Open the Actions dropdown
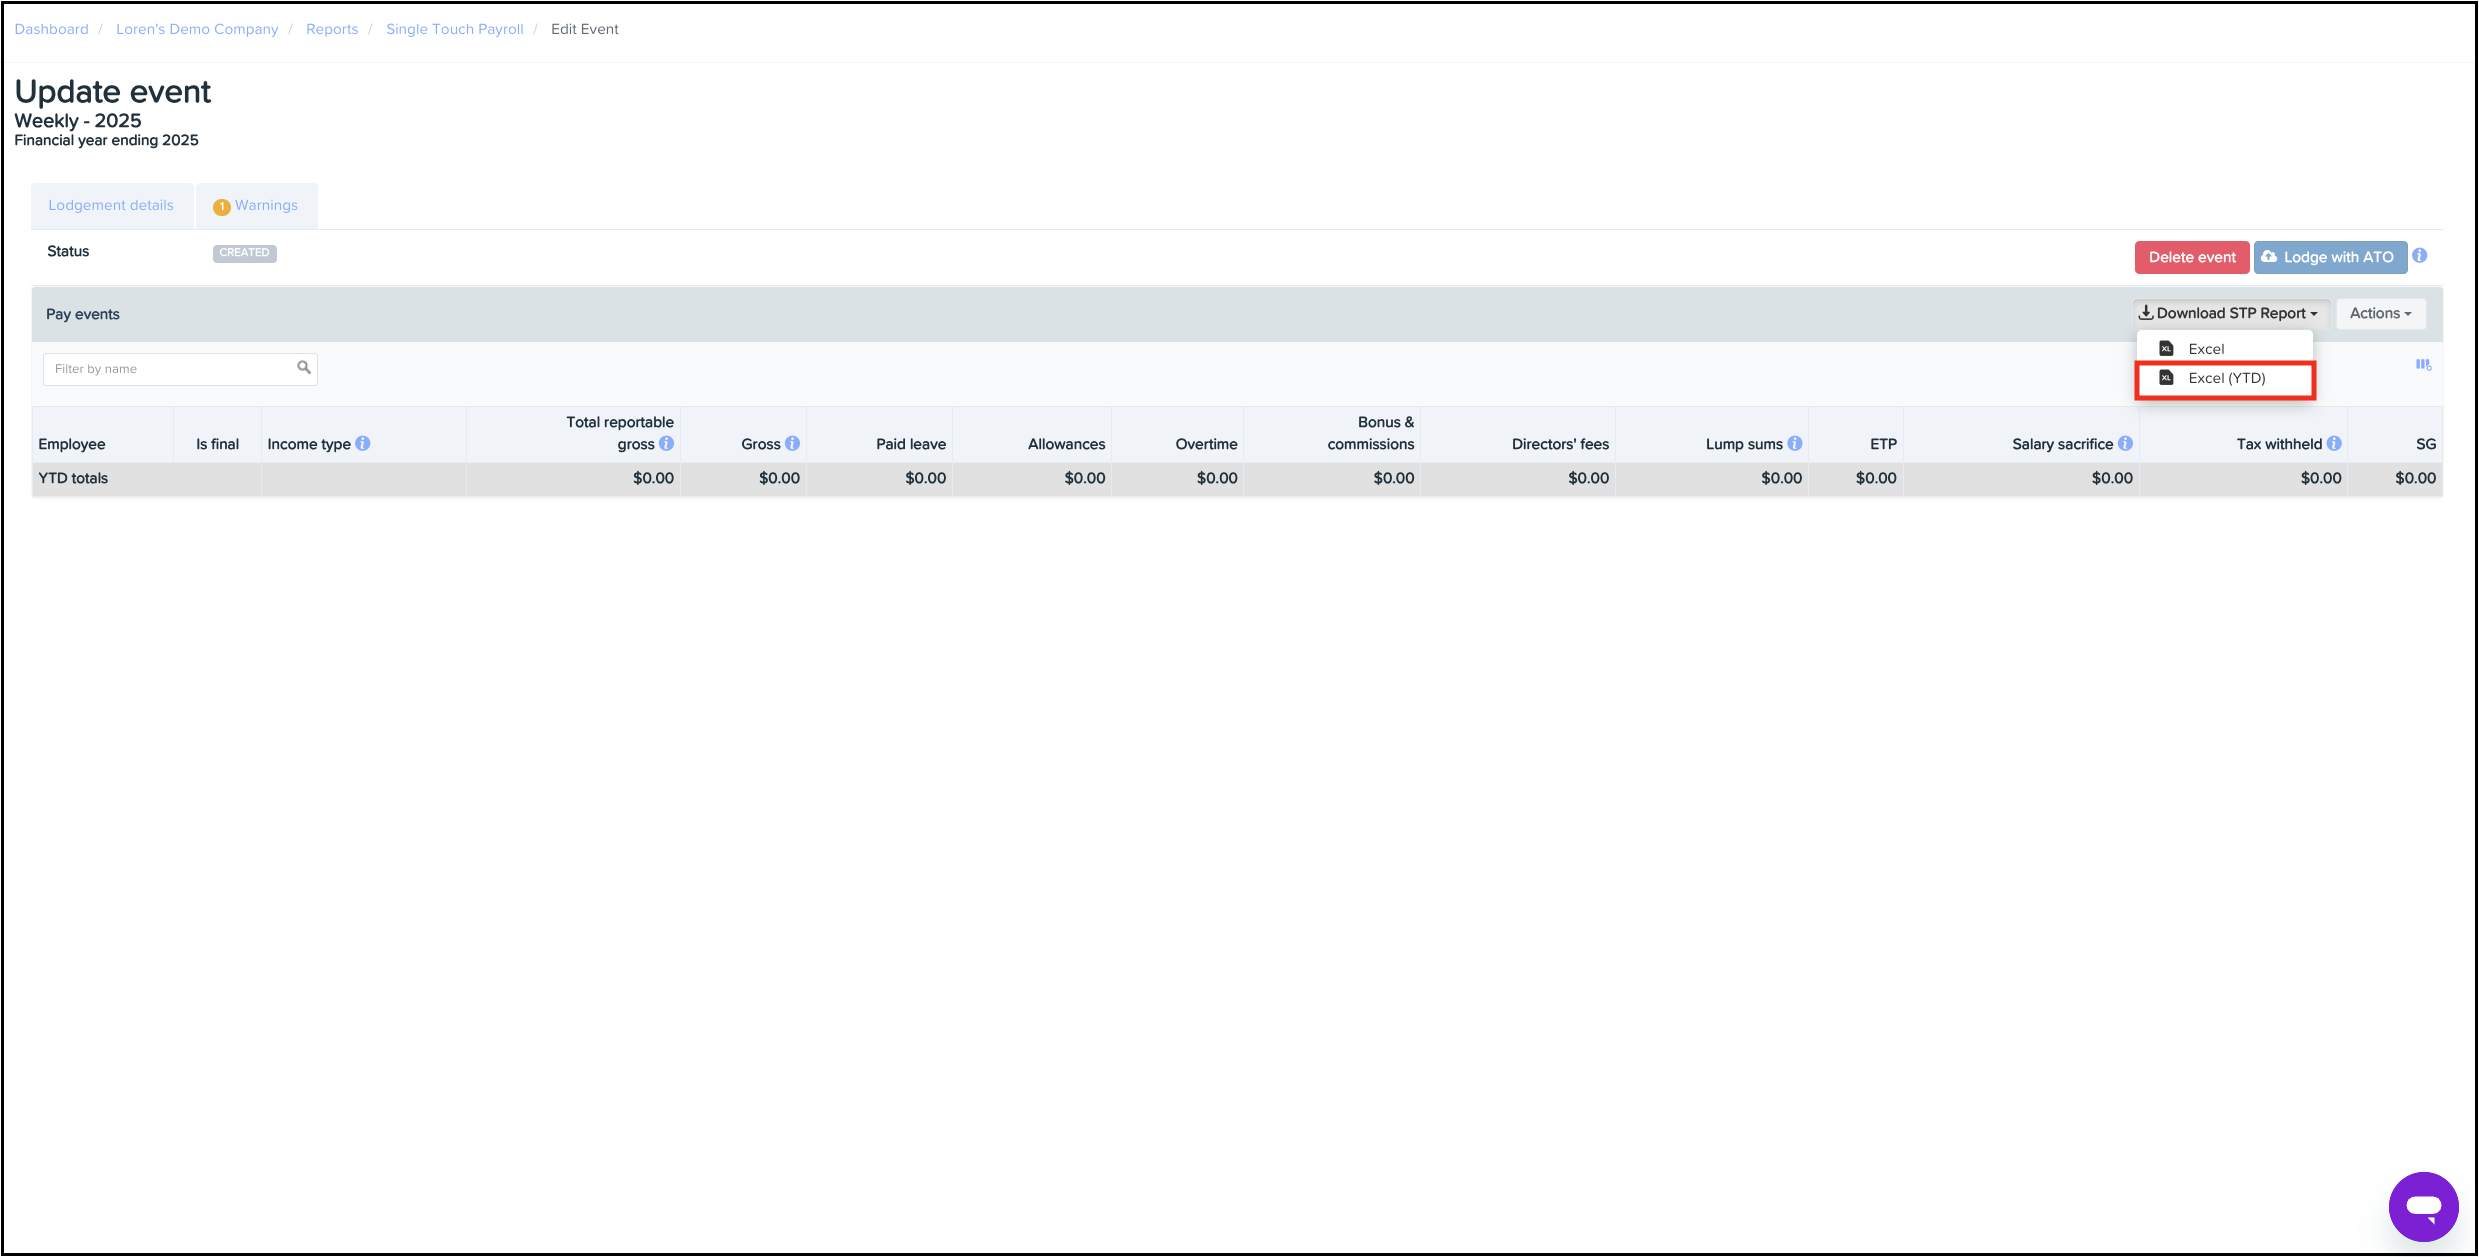 (2380, 313)
